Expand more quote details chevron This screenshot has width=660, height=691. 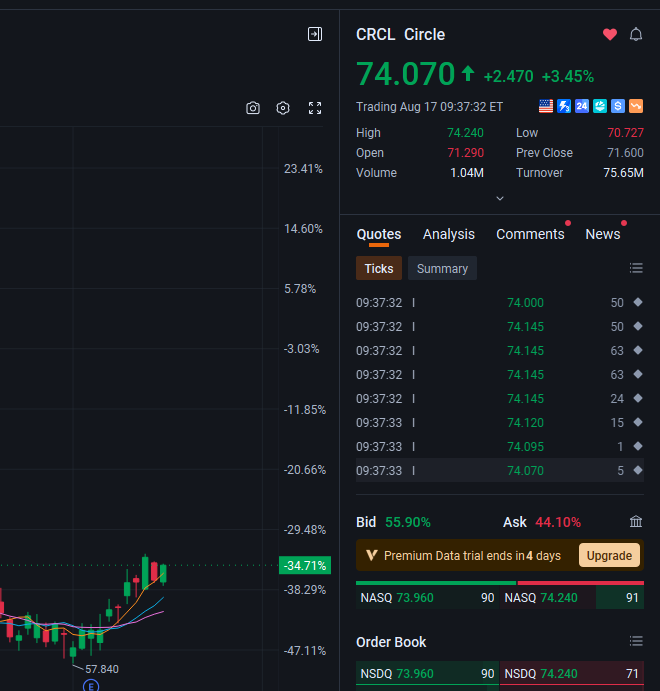tap(500, 198)
